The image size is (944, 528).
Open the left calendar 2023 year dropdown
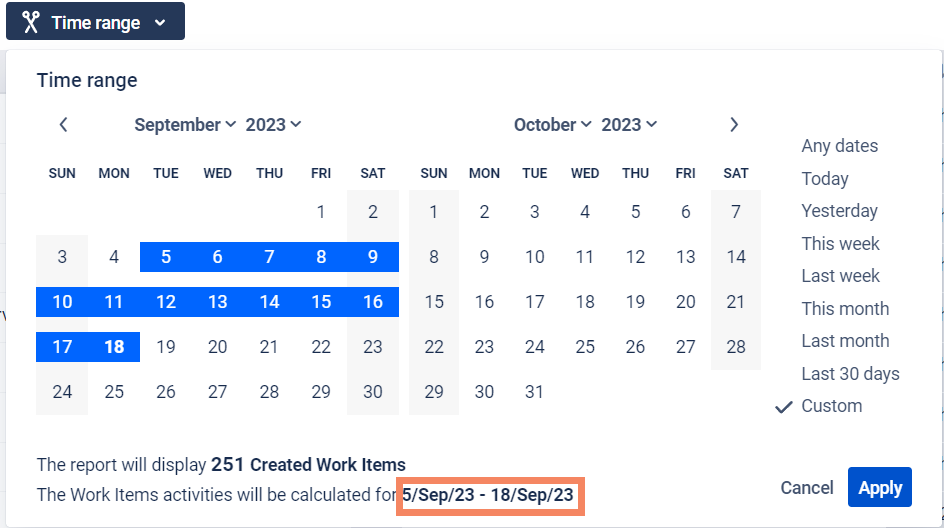click(273, 125)
